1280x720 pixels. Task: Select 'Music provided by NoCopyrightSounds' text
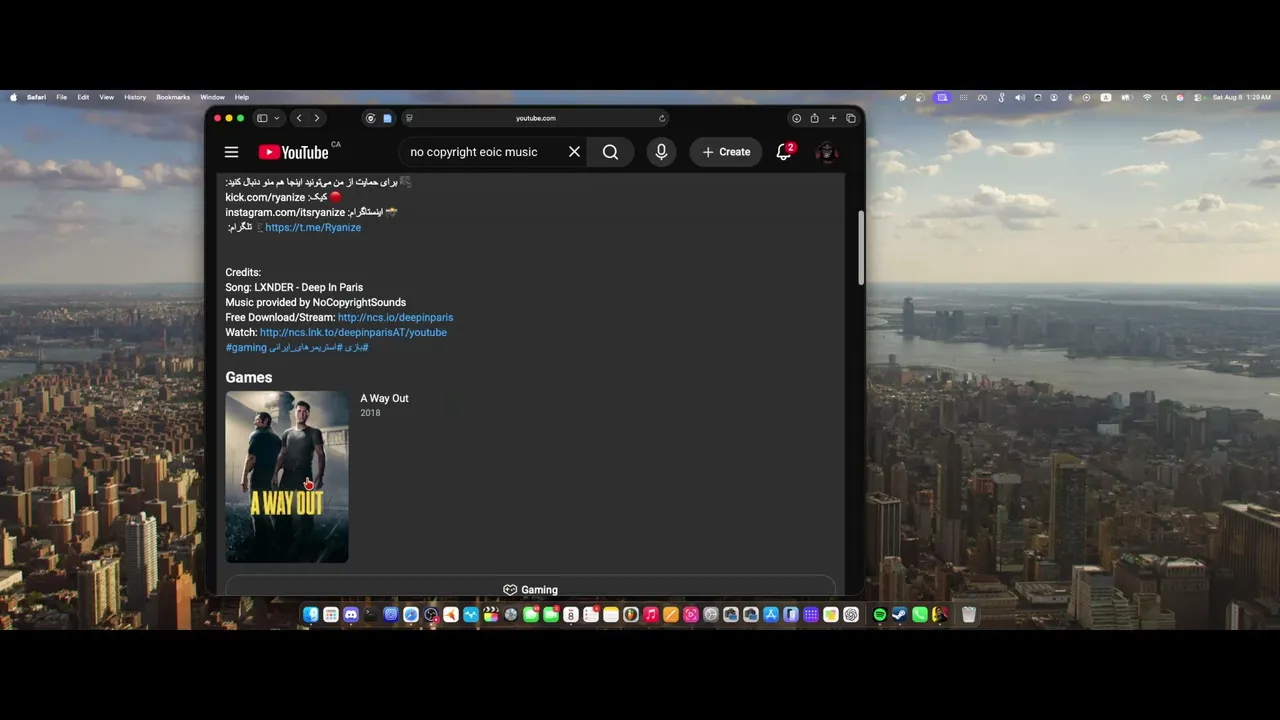tap(316, 302)
